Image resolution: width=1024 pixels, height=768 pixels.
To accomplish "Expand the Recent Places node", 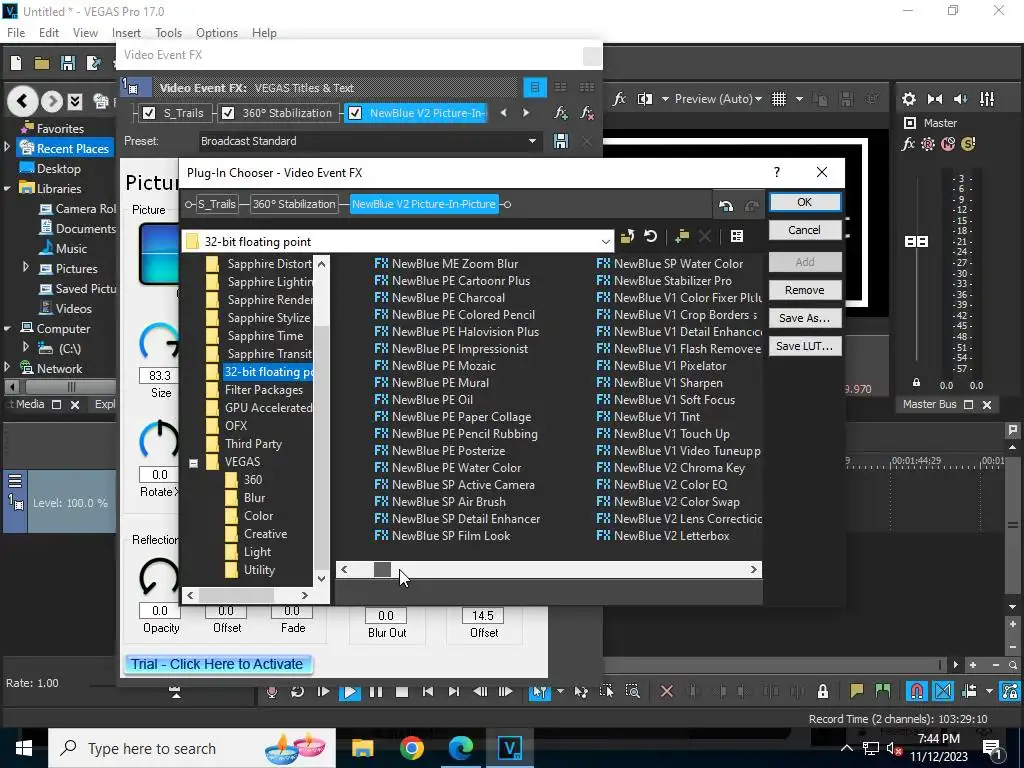I will (x=7, y=148).
